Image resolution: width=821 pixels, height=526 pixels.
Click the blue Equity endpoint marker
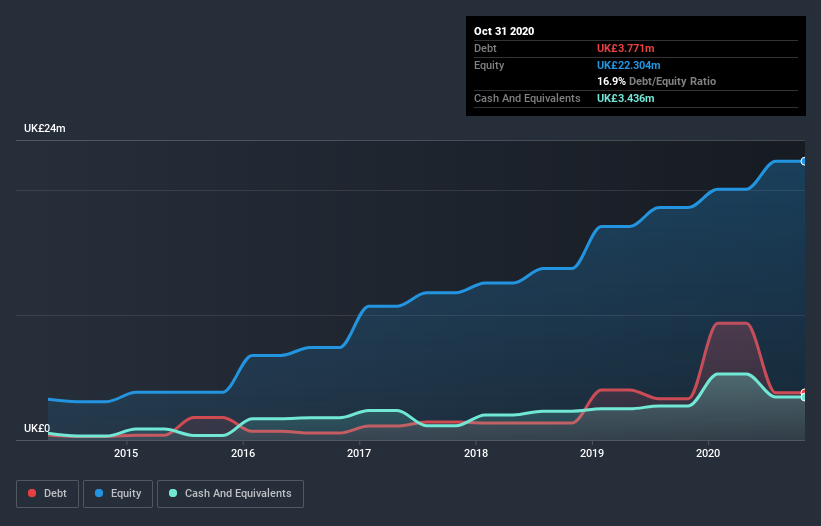[804, 161]
